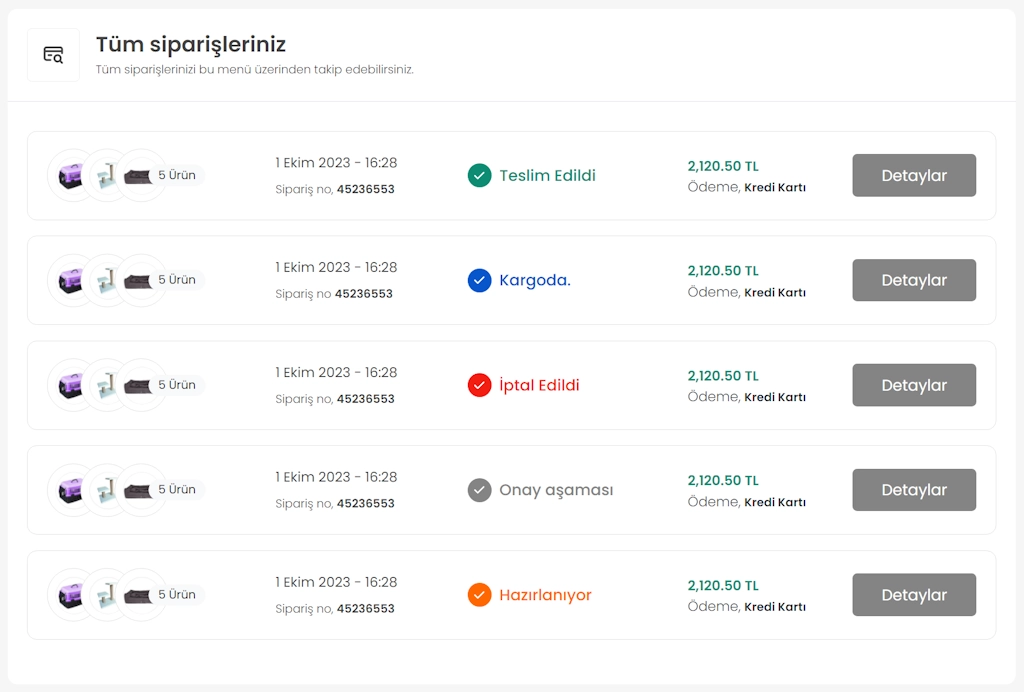This screenshot has height=692, width=1024.
Task: Click the Tüm siparişleriniz page heading
Action: tap(191, 44)
